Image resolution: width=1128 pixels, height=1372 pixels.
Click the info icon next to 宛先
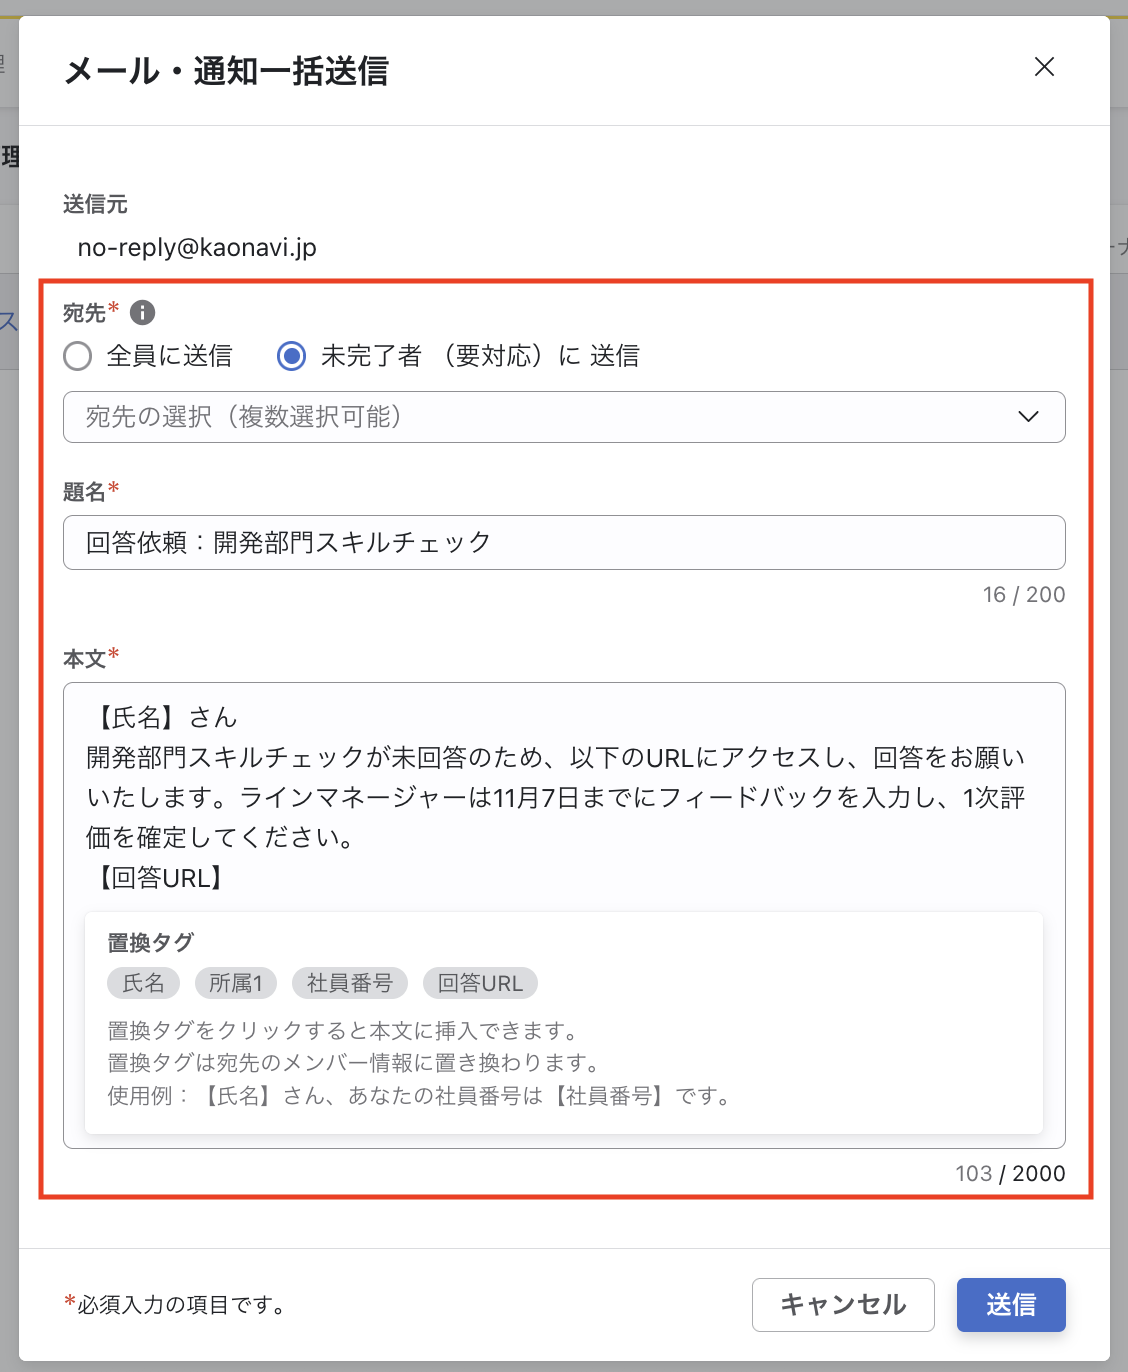coord(143,313)
